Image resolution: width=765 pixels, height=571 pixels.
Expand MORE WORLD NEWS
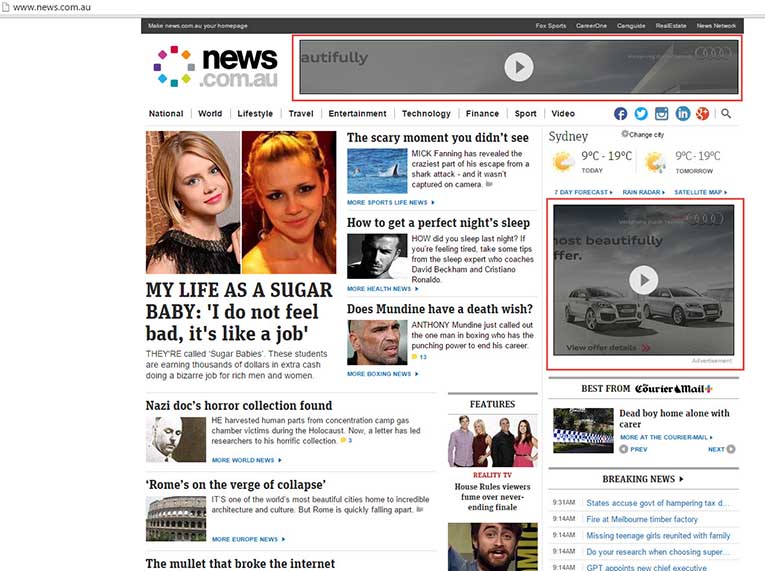(246, 460)
